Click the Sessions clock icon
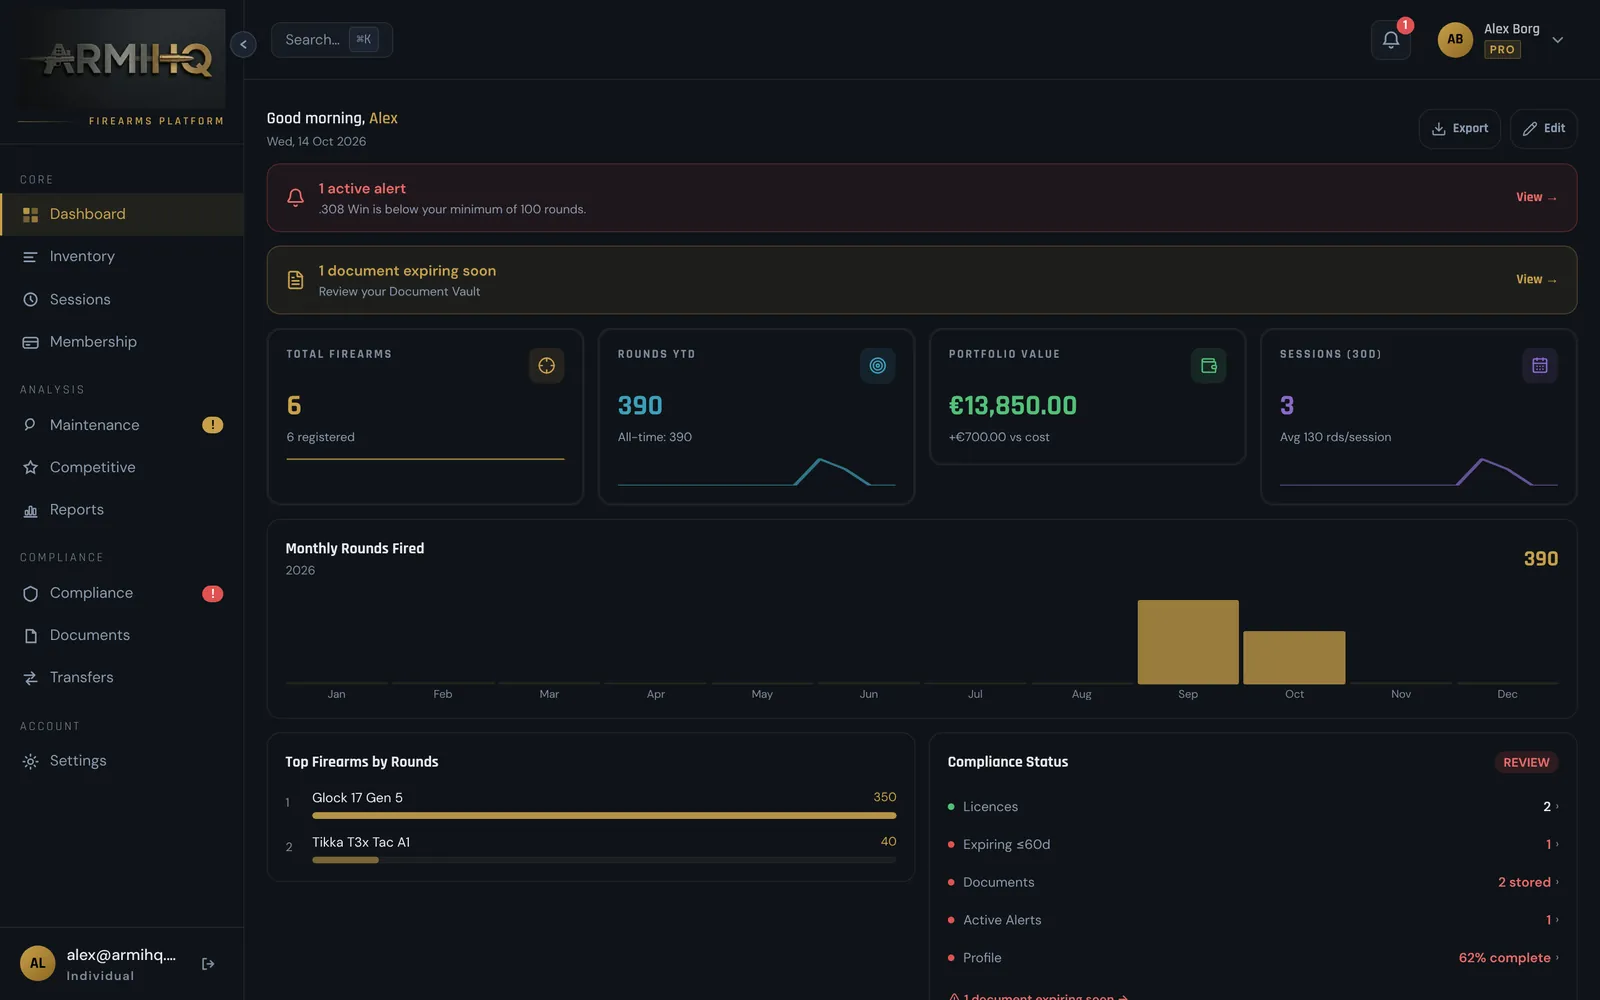The width and height of the screenshot is (1600, 1000). pyautogui.click(x=30, y=300)
